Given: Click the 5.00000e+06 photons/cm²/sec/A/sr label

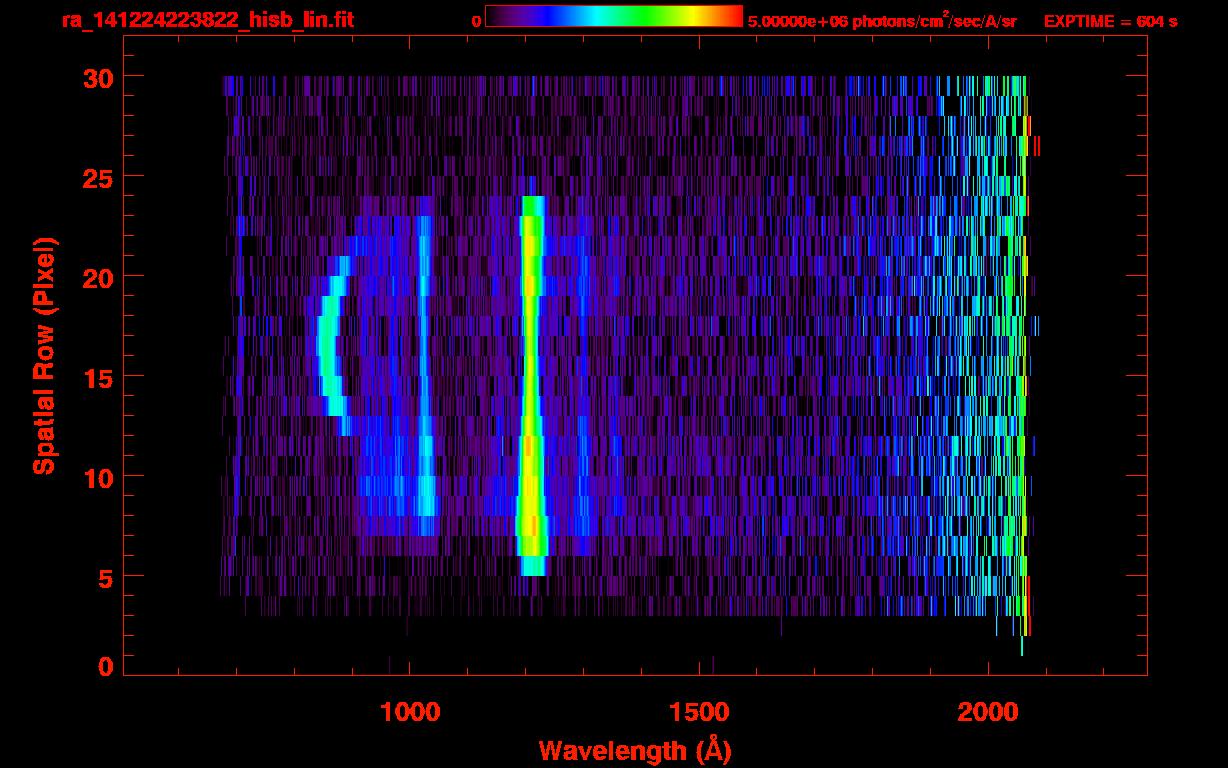Looking at the screenshot, I should click(882, 20).
